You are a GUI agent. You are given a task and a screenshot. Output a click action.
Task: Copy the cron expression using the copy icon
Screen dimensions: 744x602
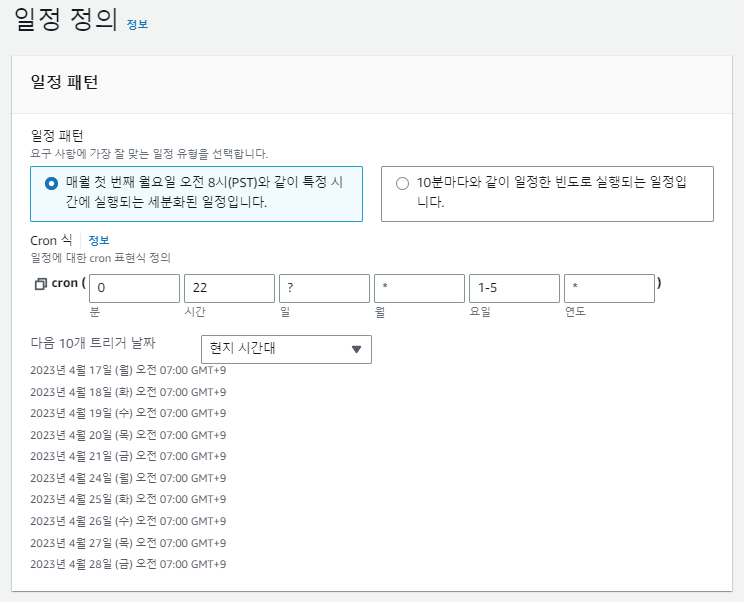41,284
